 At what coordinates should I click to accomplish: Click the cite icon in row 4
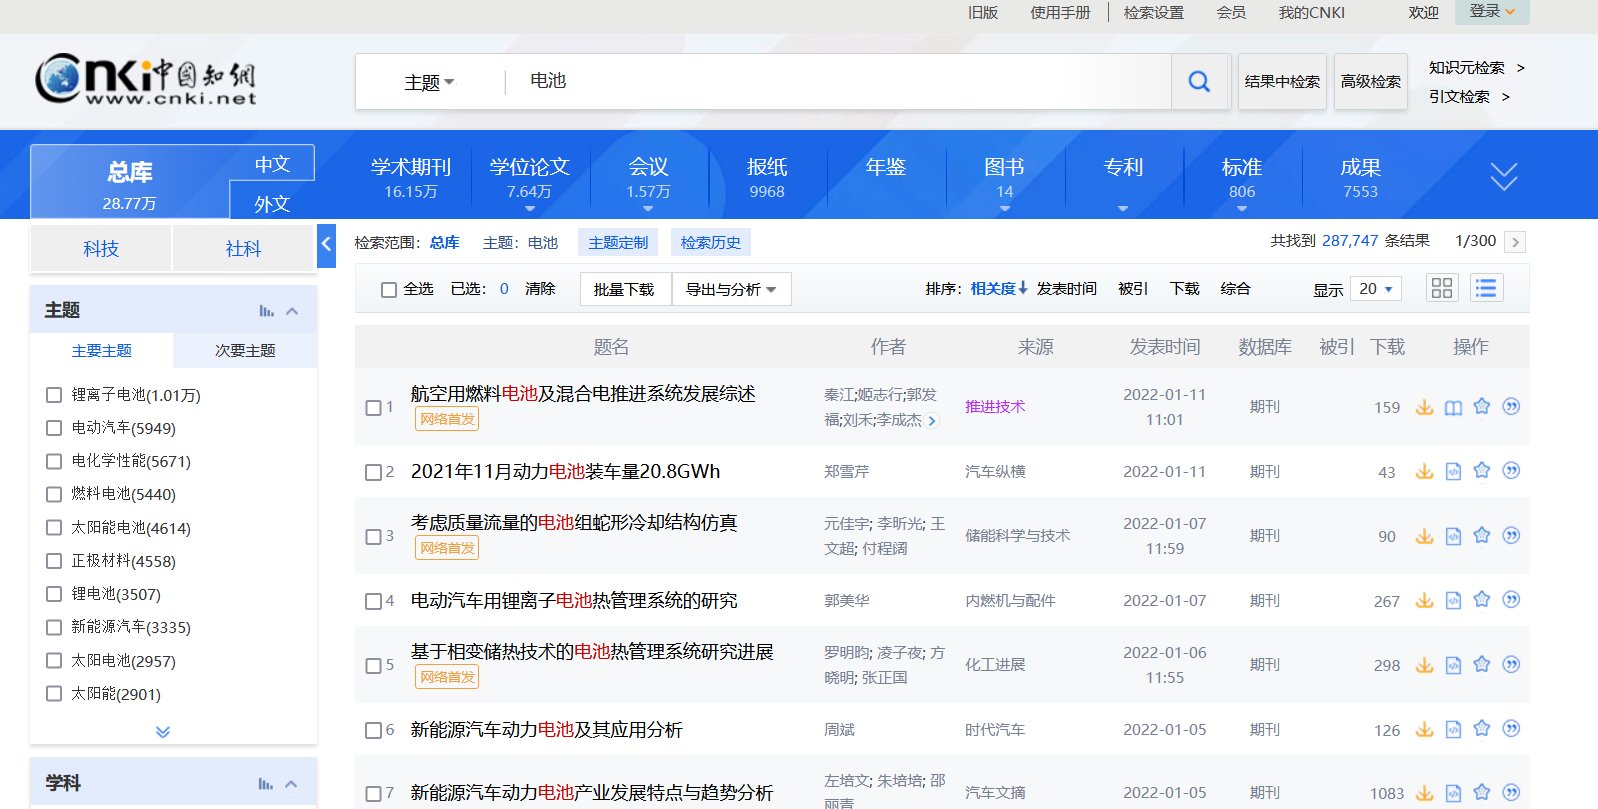[1511, 599]
